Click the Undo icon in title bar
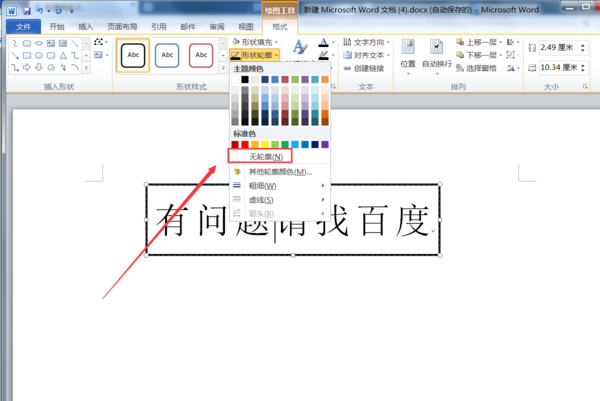600x401 pixels. tap(40, 11)
